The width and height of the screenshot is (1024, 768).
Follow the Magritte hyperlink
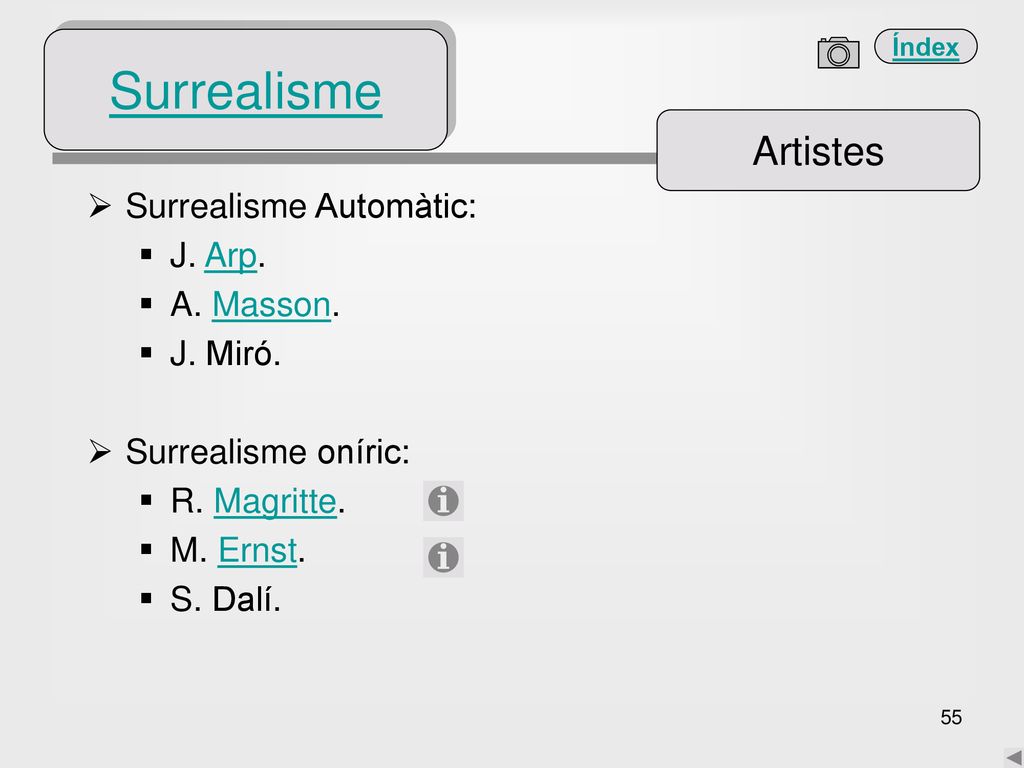(276, 502)
